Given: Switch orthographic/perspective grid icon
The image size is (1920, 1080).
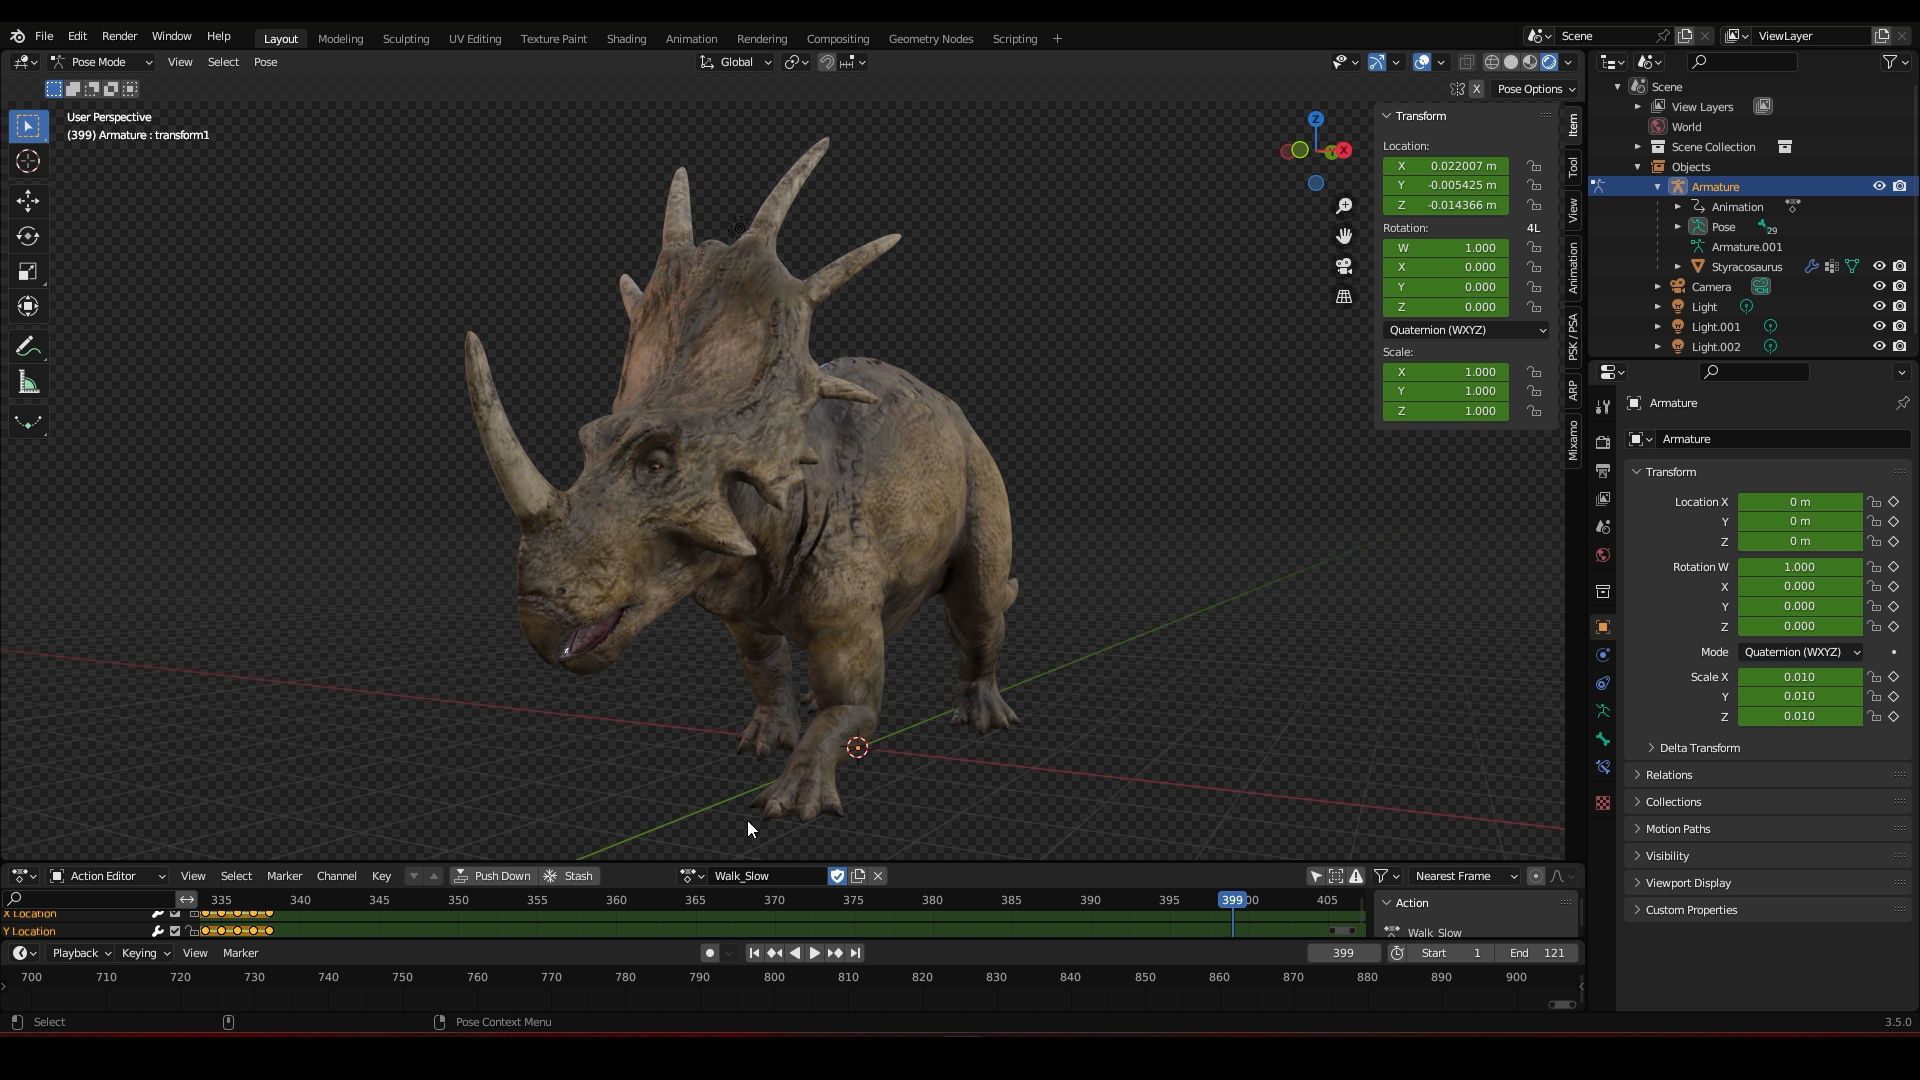Looking at the screenshot, I should [1344, 297].
